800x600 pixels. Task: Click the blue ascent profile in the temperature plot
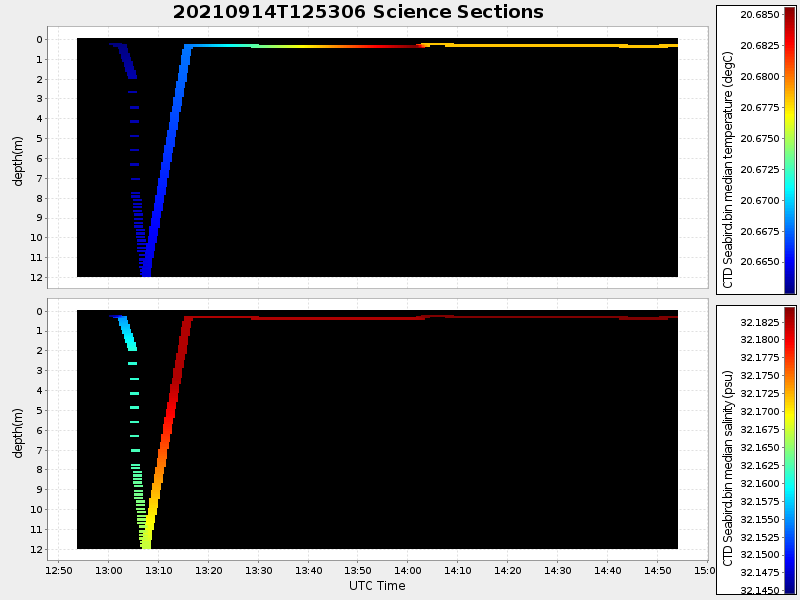tap(167, 161)
